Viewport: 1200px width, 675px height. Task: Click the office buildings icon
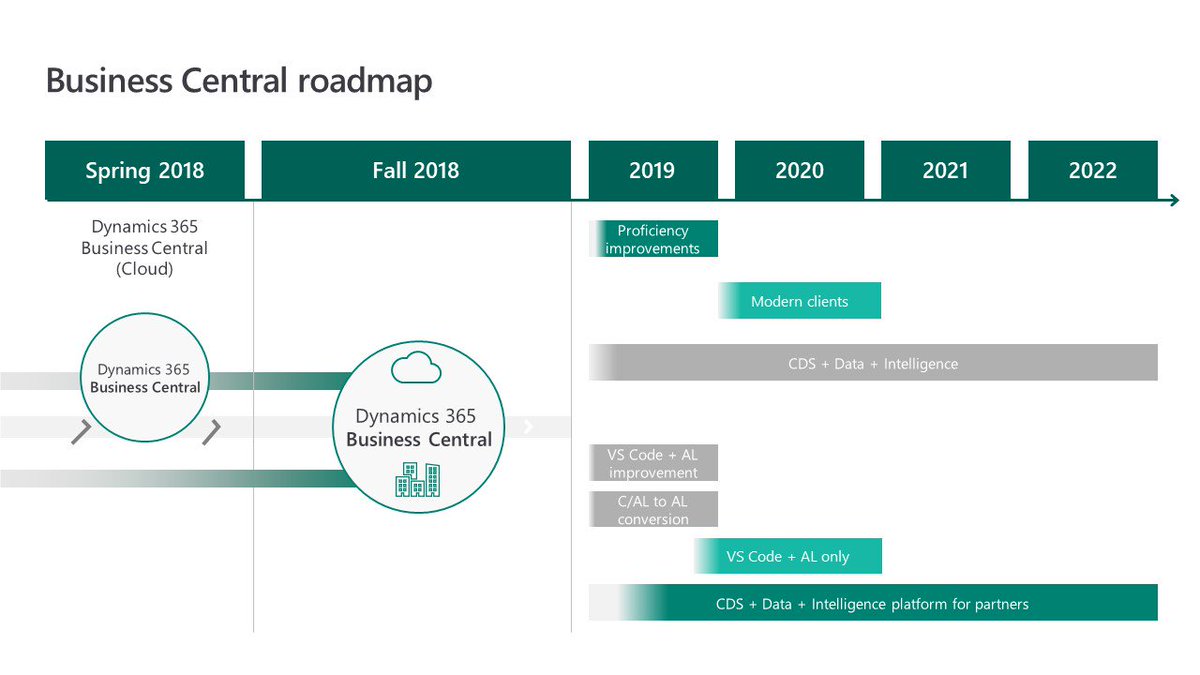click(x=416, y=480)
